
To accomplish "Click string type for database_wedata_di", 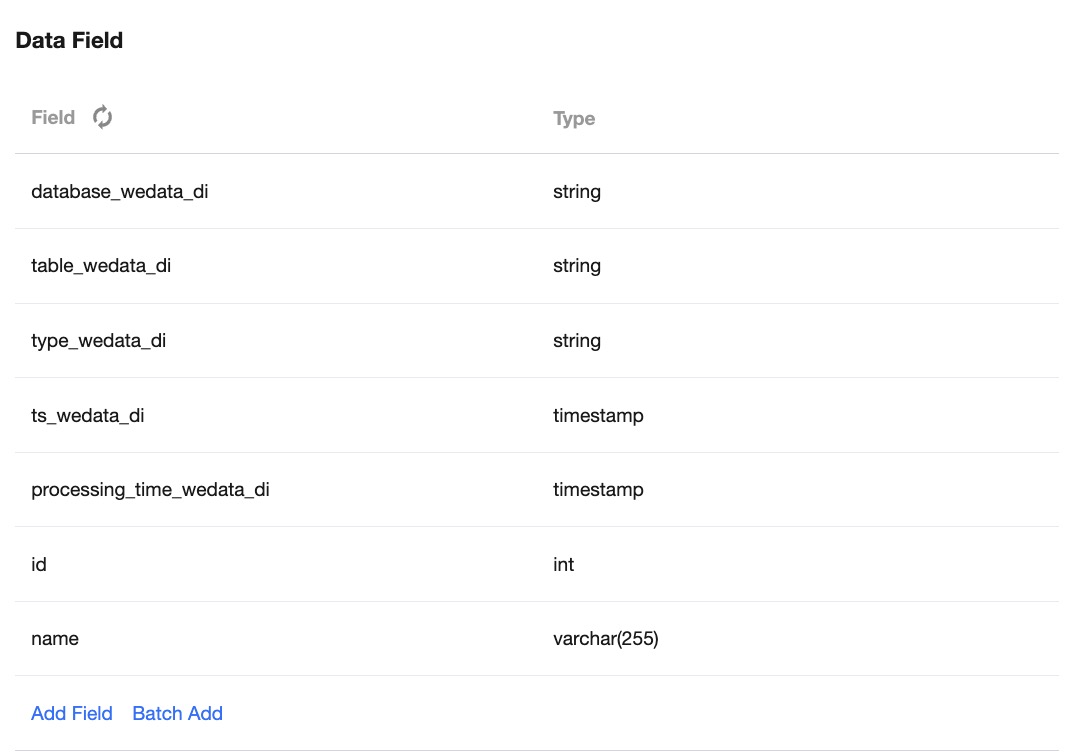I will (x=577, y=191).
